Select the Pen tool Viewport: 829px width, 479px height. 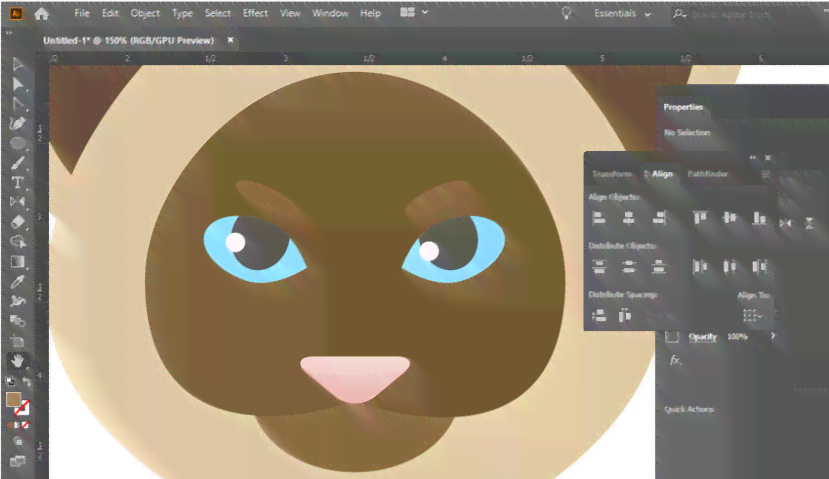(x=17, y=123)
